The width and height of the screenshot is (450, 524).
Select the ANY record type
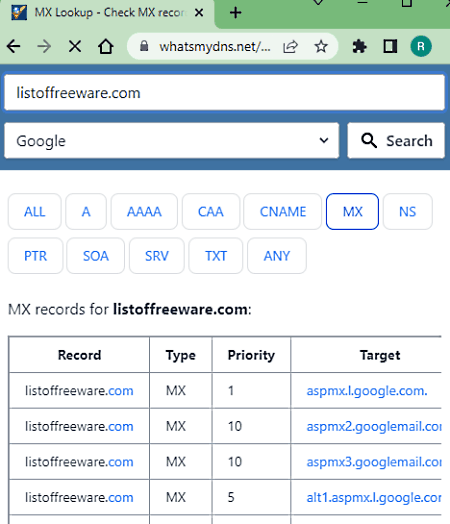pyautogui.click(x=277, y=256)
